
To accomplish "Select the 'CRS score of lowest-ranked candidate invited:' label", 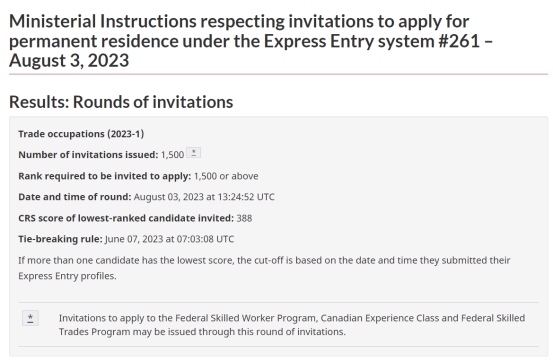I will click(126, 218).
